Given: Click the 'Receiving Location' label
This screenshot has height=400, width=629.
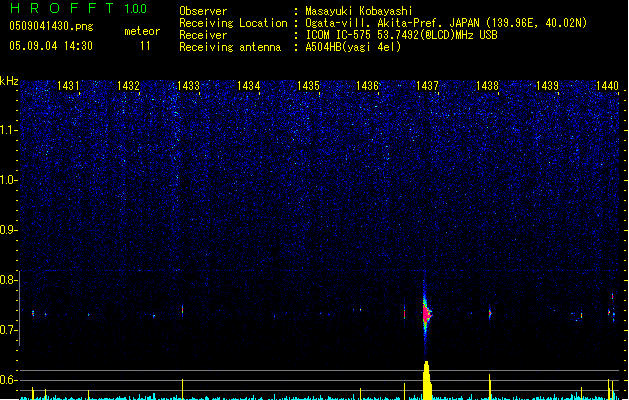Looking at the screenshot, I should click(x=233, y=23).
